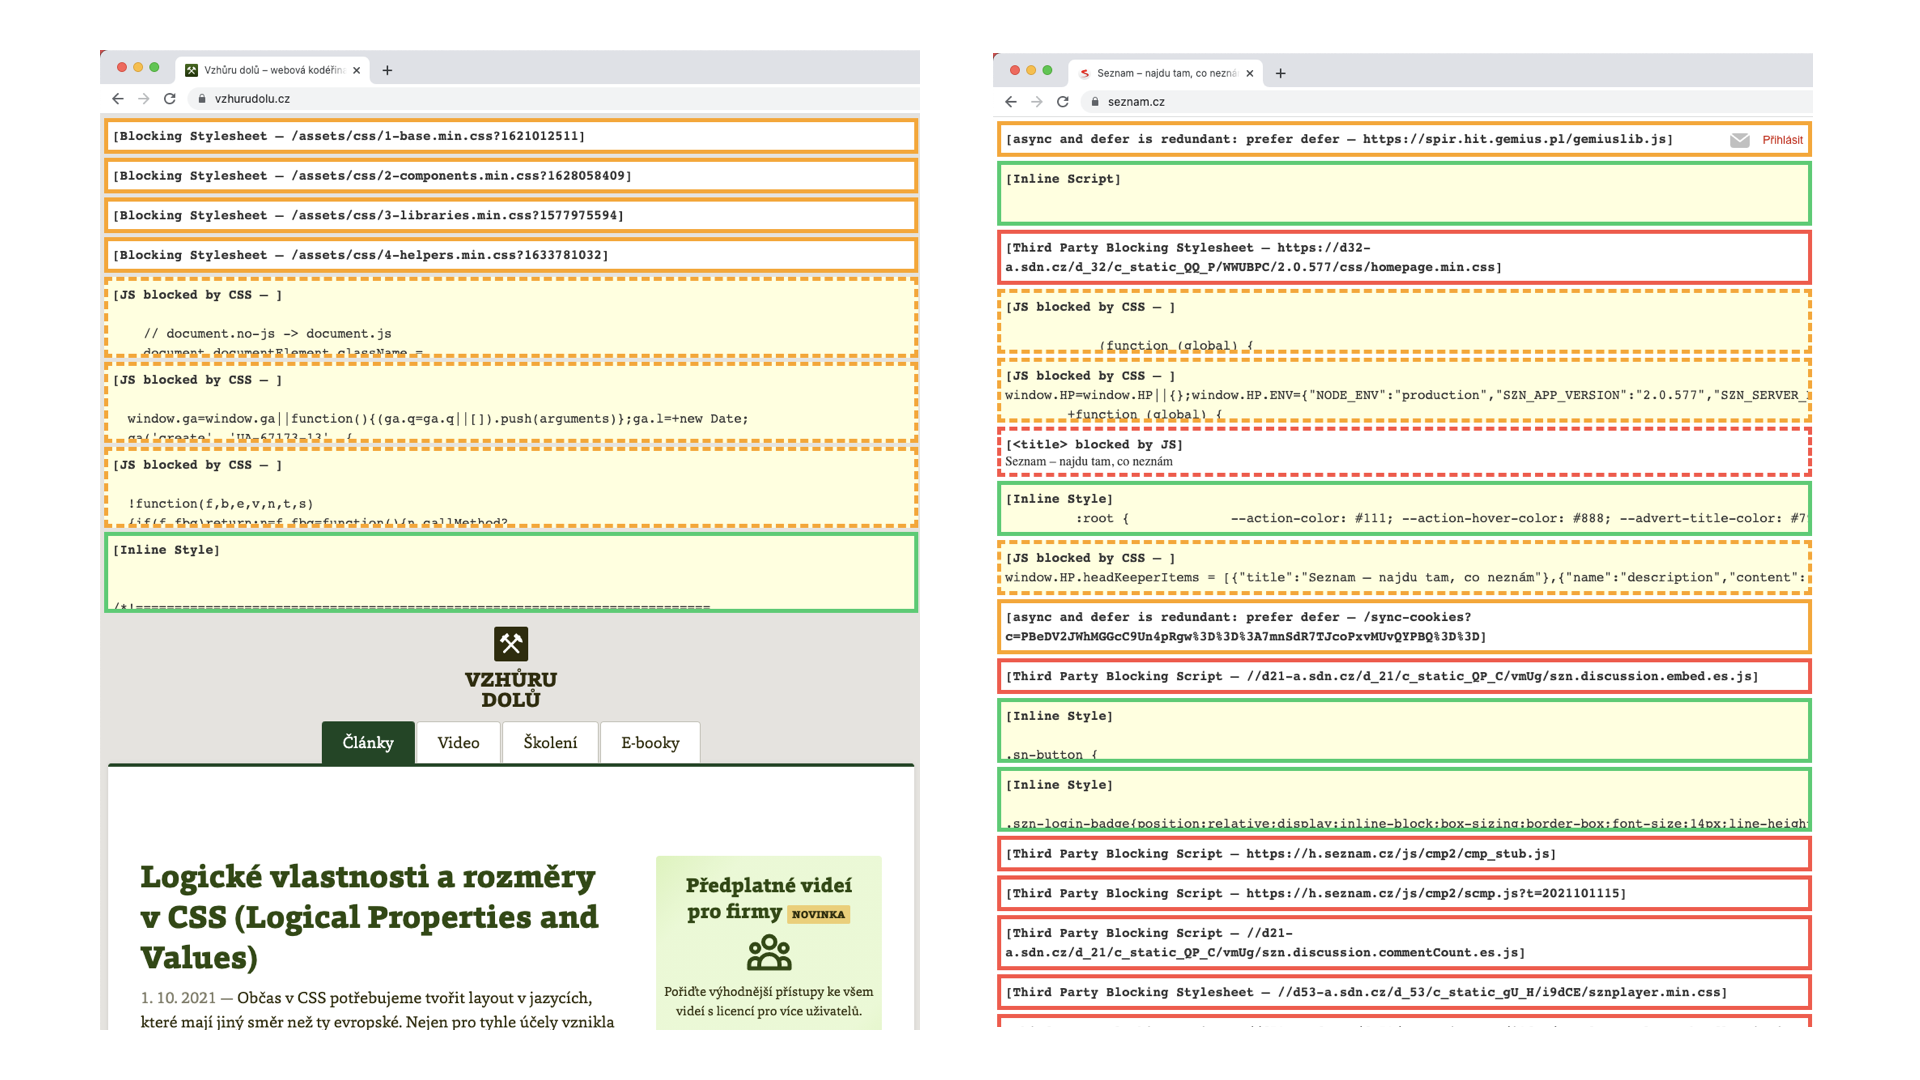Click the Přihlásit login link
The width and height of the screenshot is (1920, 1080).
click(1782, 140)
